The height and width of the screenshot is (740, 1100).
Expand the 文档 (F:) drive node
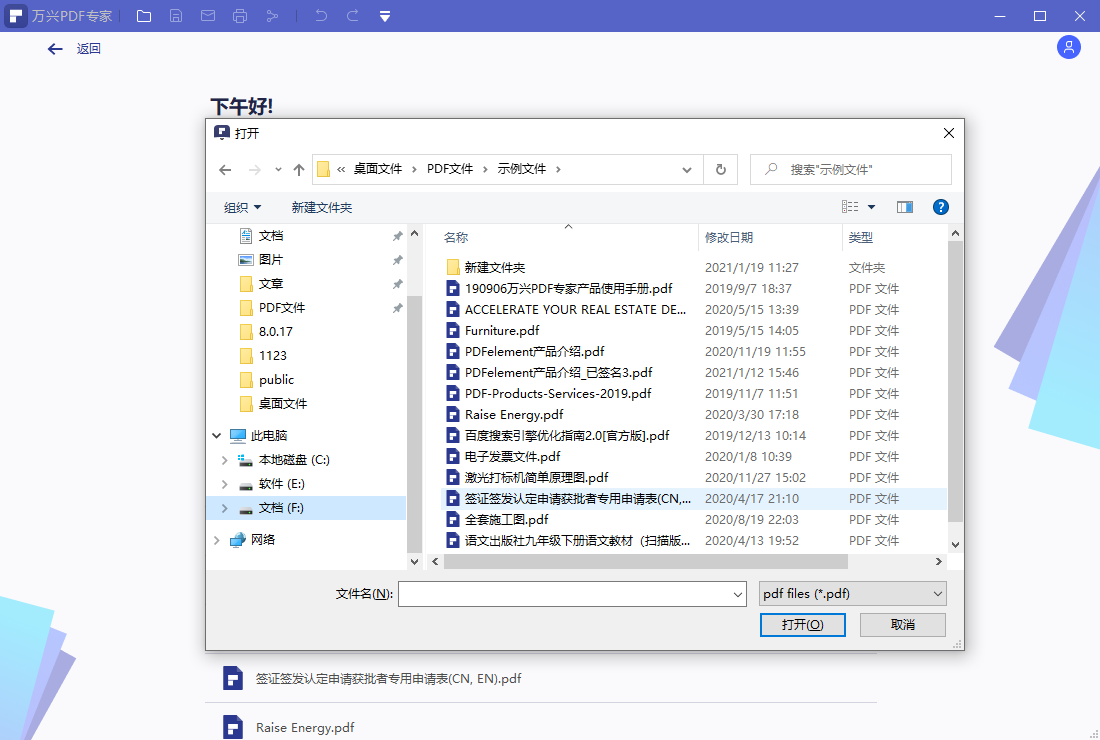pos(224,508)
